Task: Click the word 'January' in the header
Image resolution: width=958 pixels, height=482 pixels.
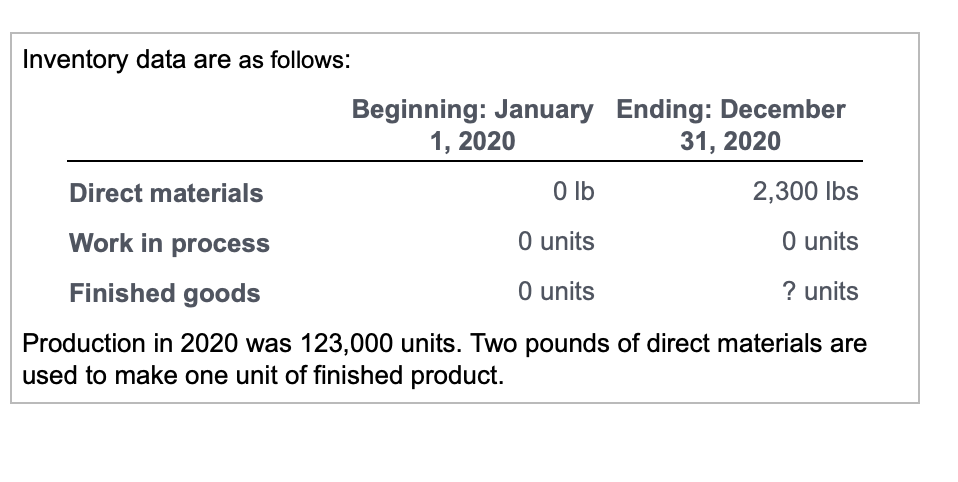Action: coord(544,110)
